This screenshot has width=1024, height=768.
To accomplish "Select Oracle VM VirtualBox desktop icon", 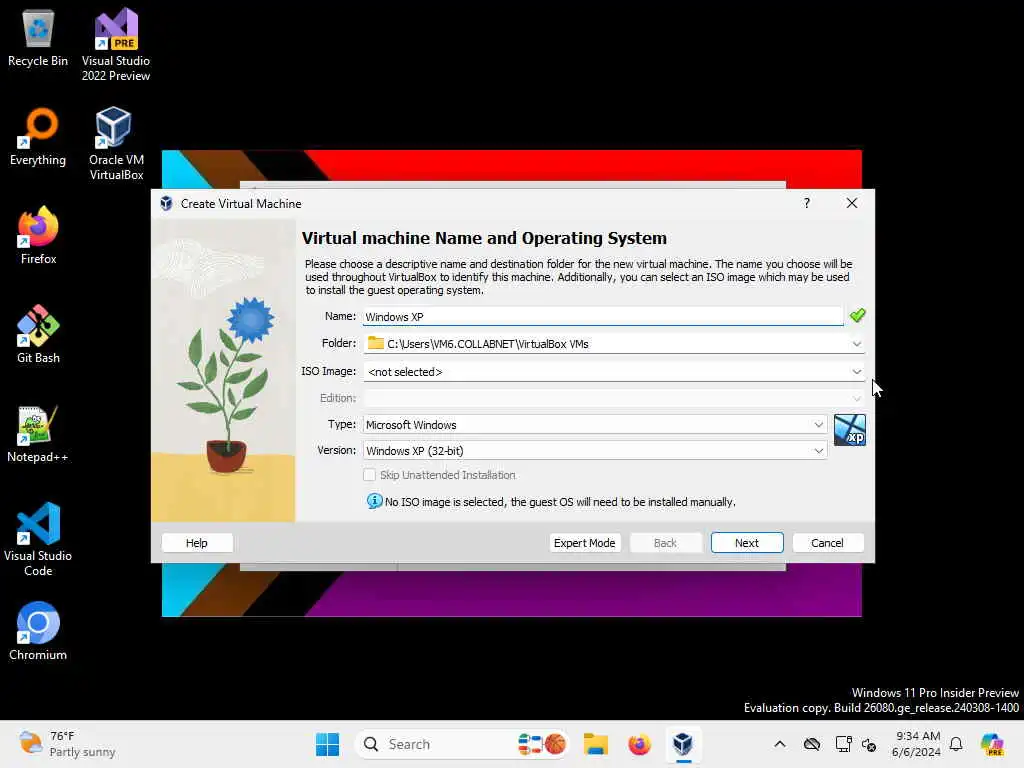I will point(116,144).
